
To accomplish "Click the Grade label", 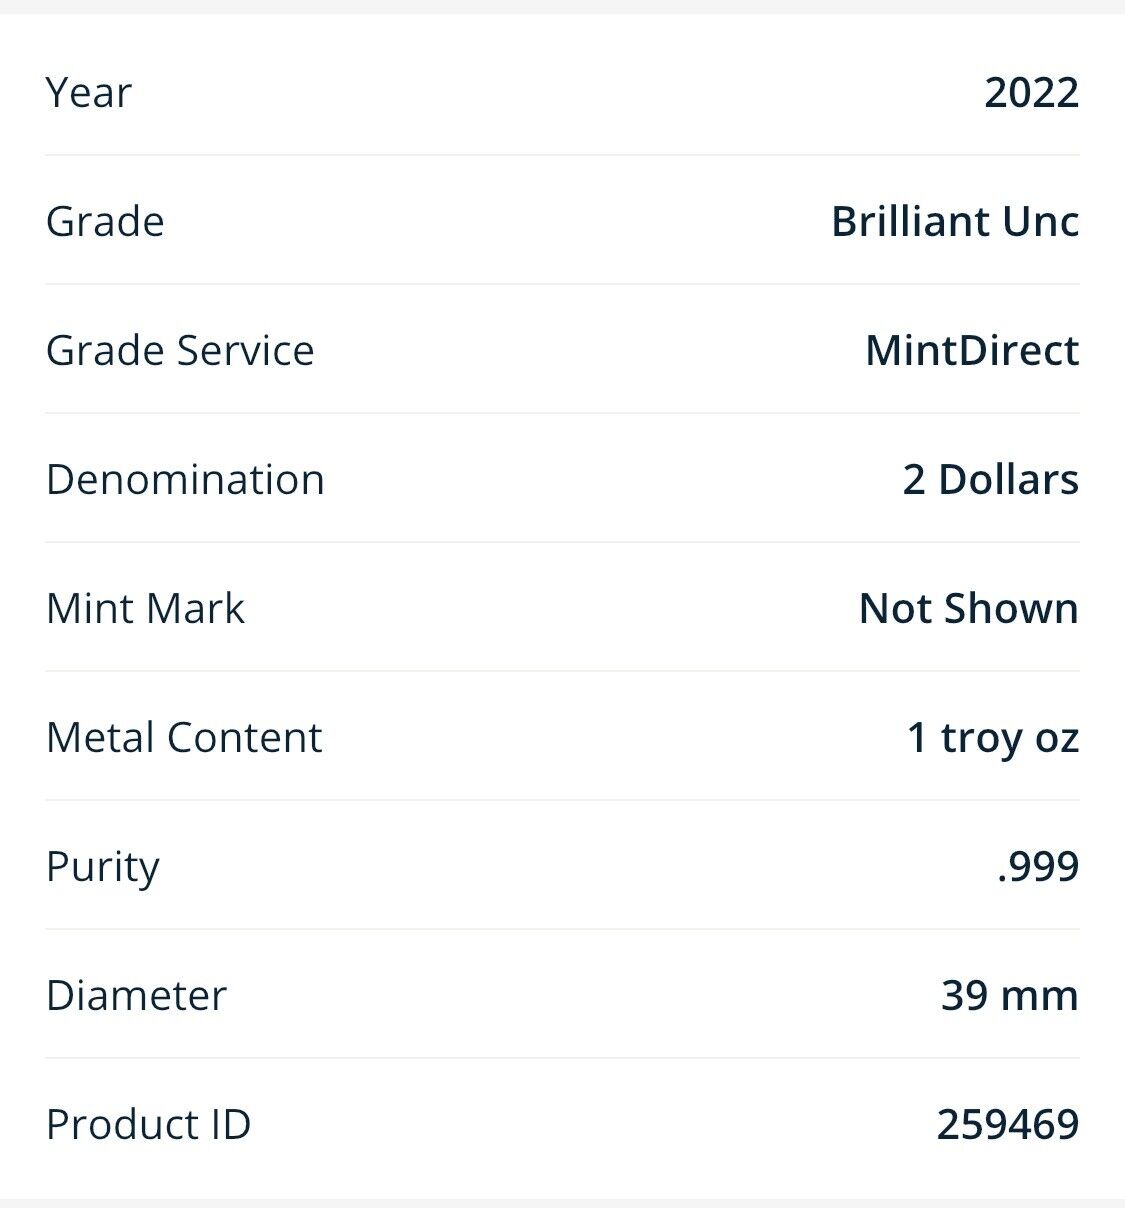I will tap(105, 221).
